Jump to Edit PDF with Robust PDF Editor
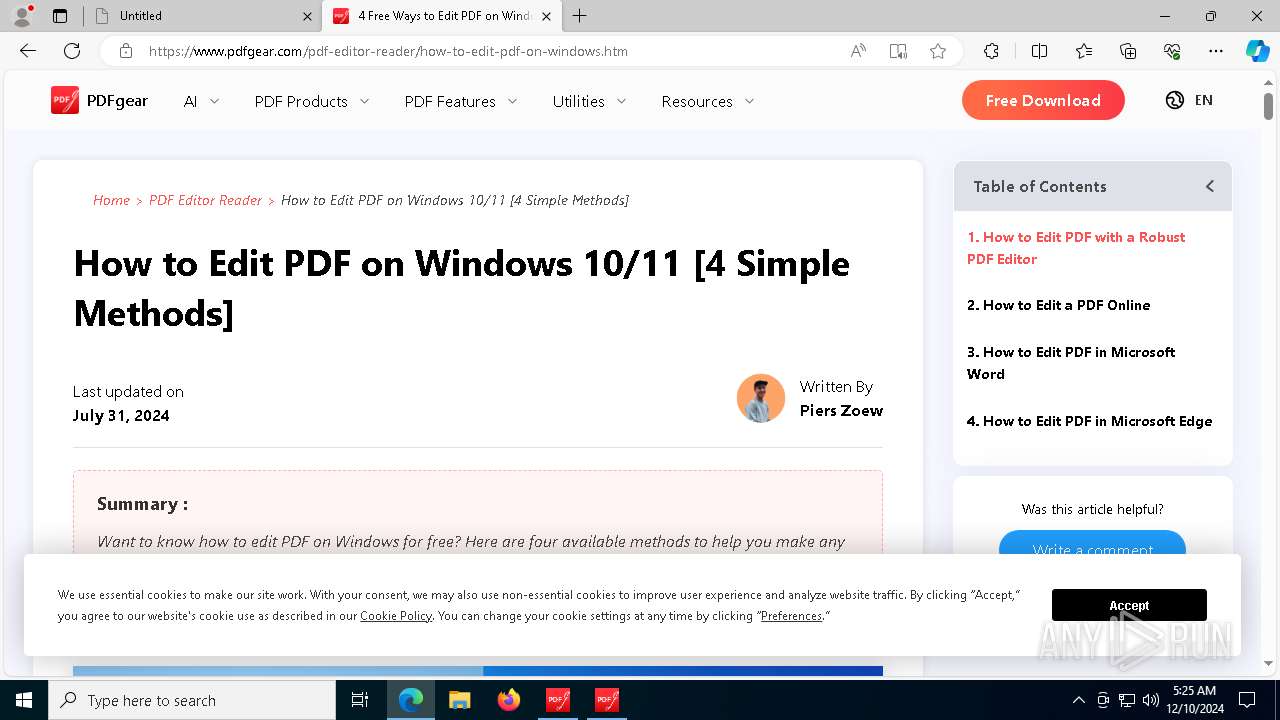The width and height of the screenshot is (1280, 720). pyautogui.click(x=1076, y=248)
